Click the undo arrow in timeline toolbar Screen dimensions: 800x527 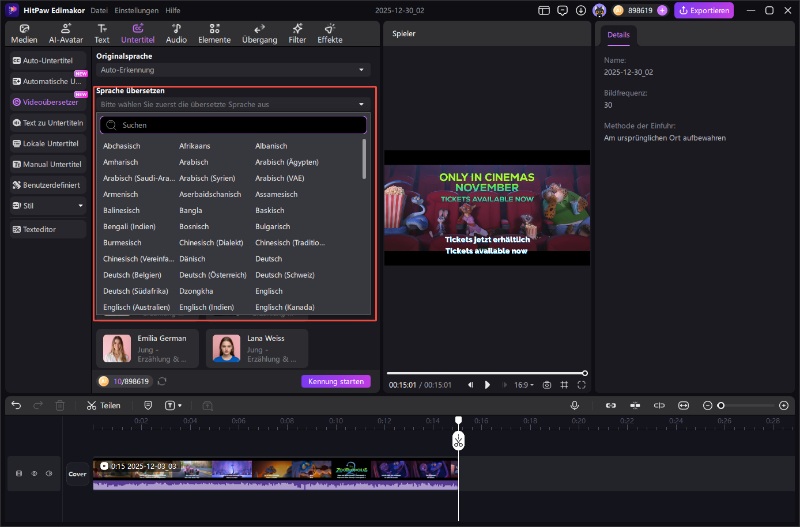[x=16, y=405]
